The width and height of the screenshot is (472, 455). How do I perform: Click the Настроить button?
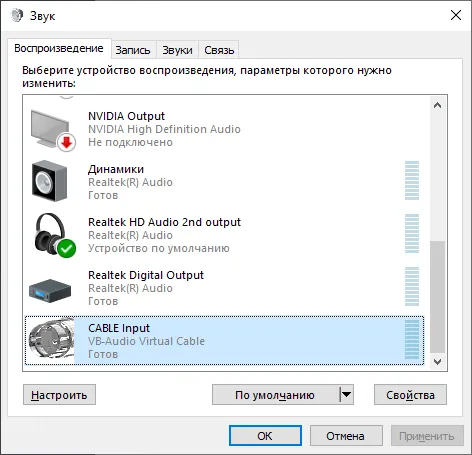coord(59,395)
